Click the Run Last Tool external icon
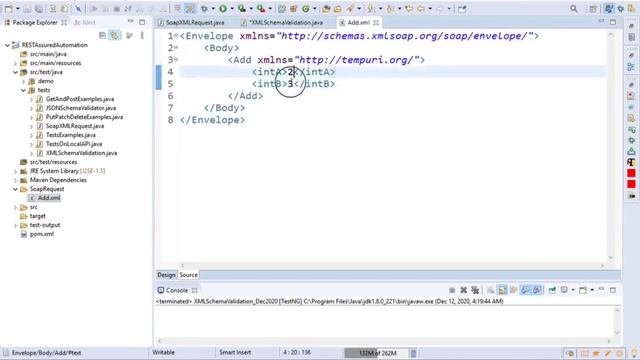This screenshot has height=360, width=640. point(261,9)
